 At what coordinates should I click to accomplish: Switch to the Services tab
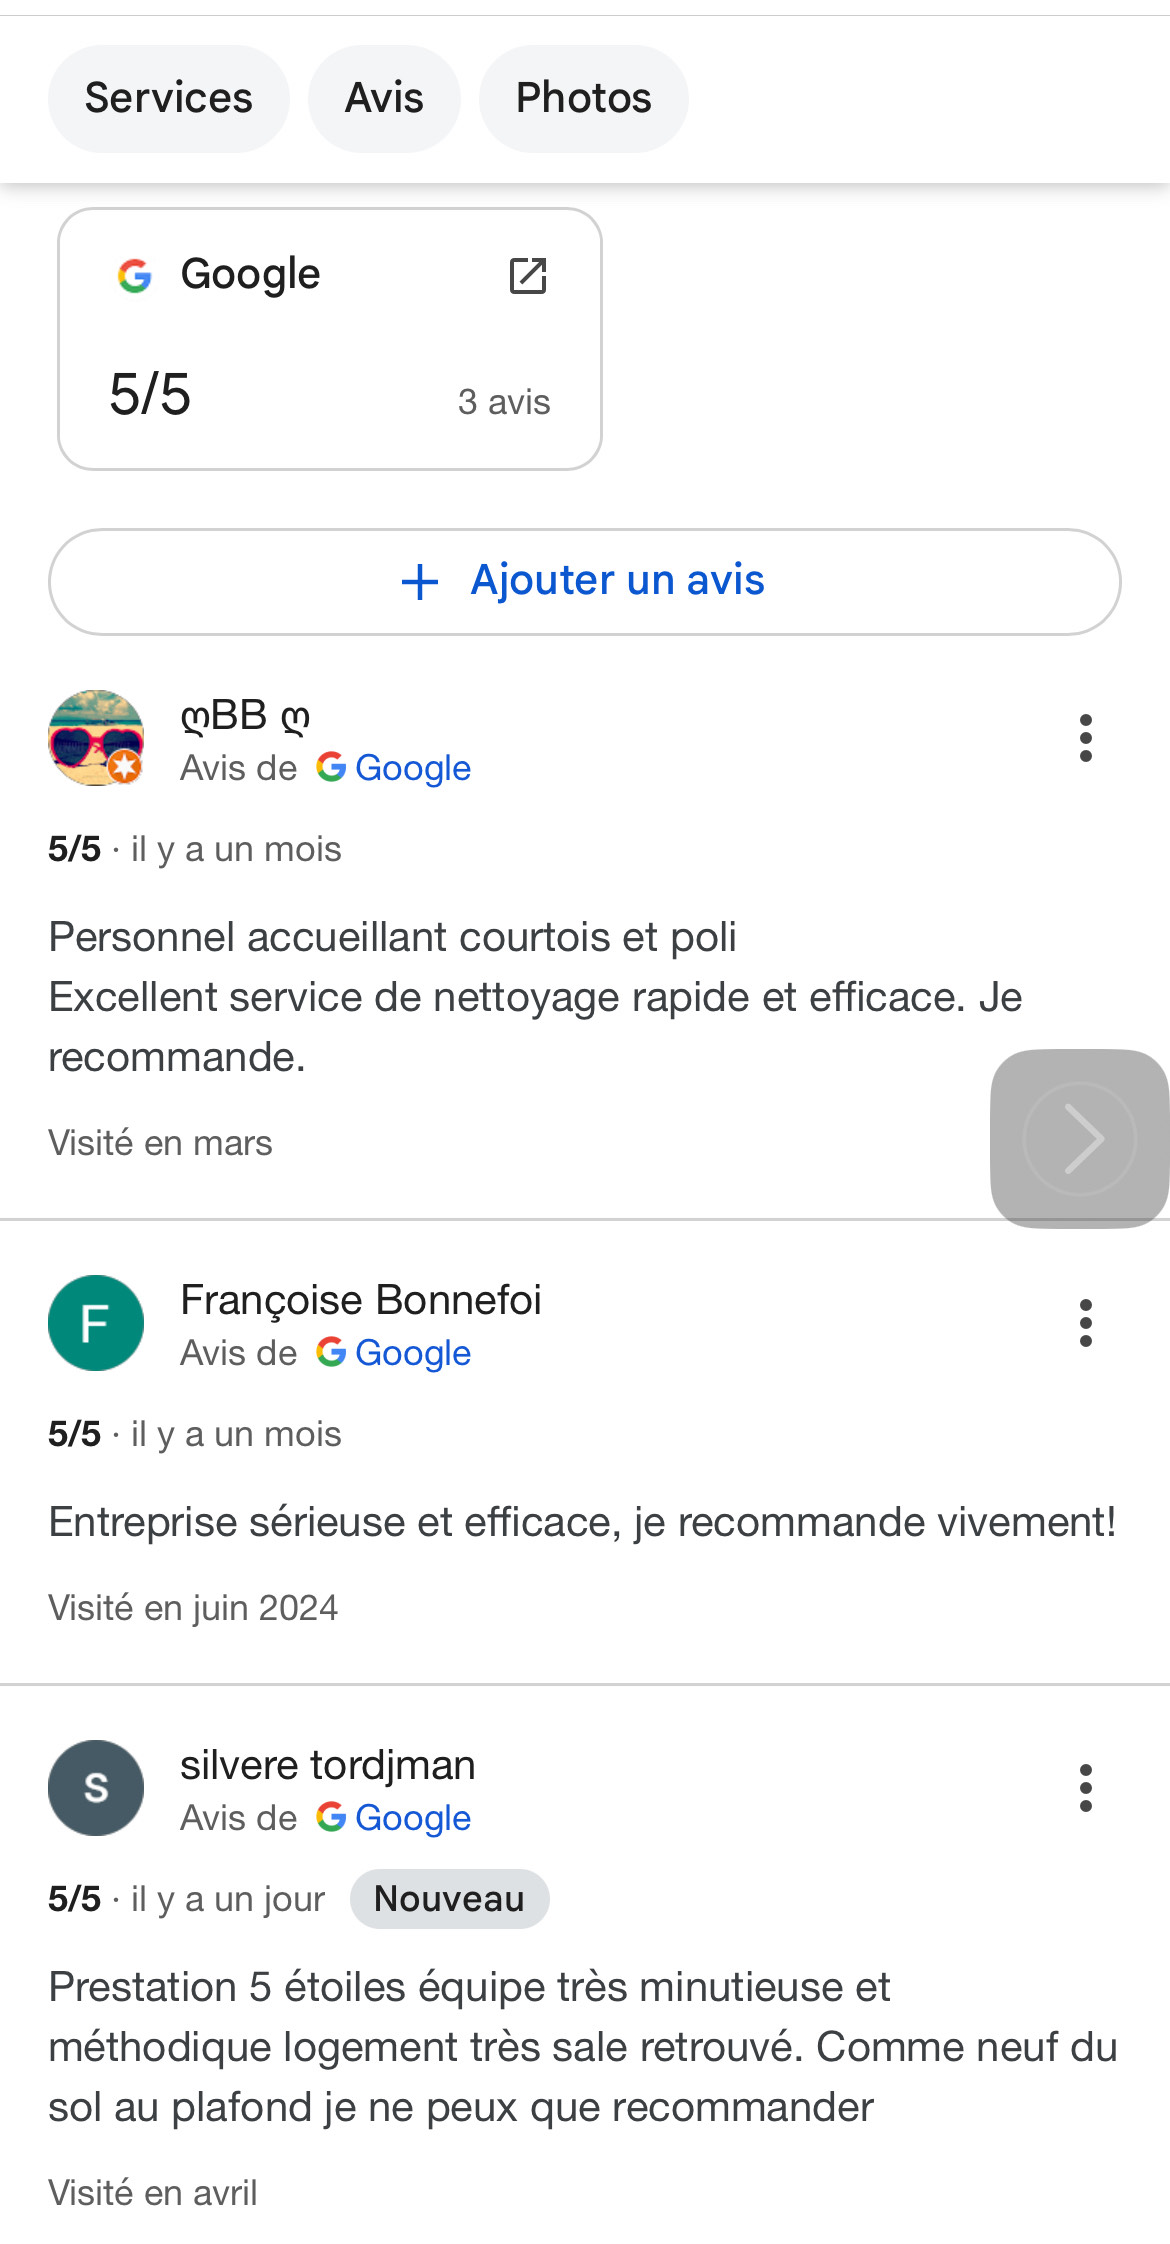coord(169,99)
